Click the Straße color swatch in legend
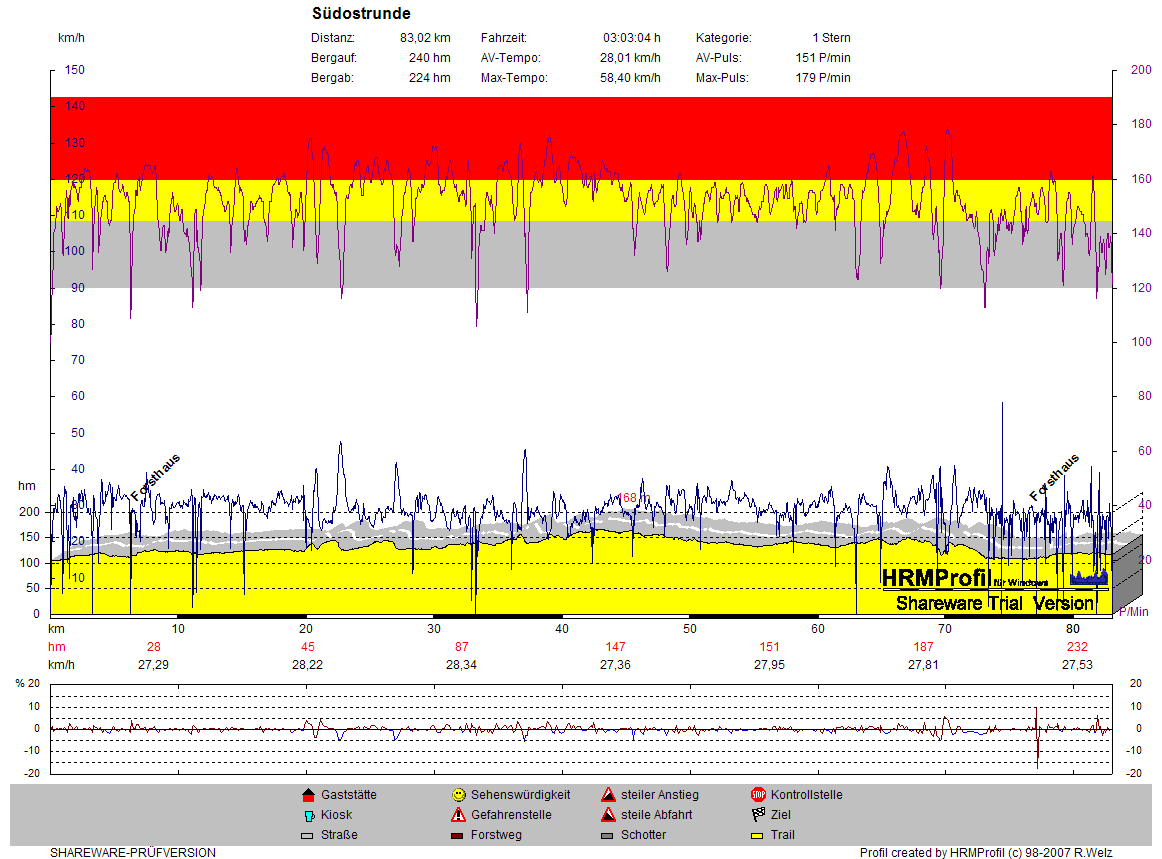The image size is (1162, 859). [308, 835]
